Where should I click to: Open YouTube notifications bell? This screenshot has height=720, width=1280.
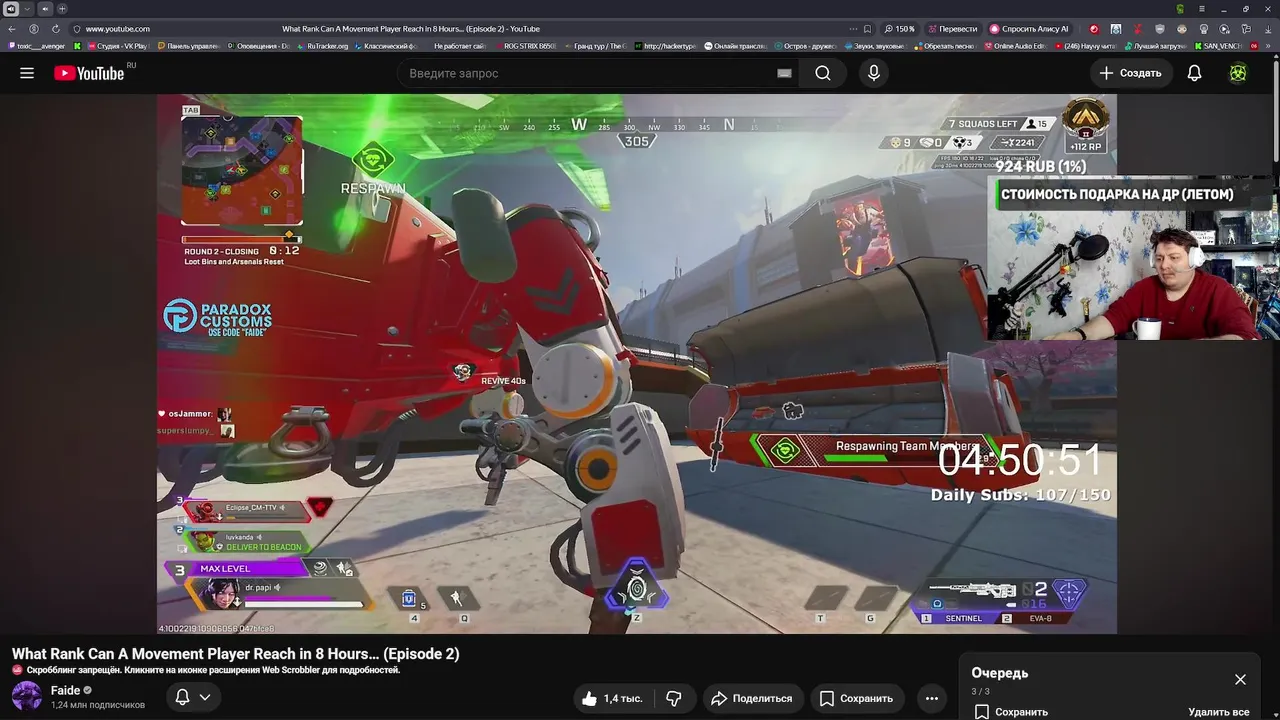1194,73
